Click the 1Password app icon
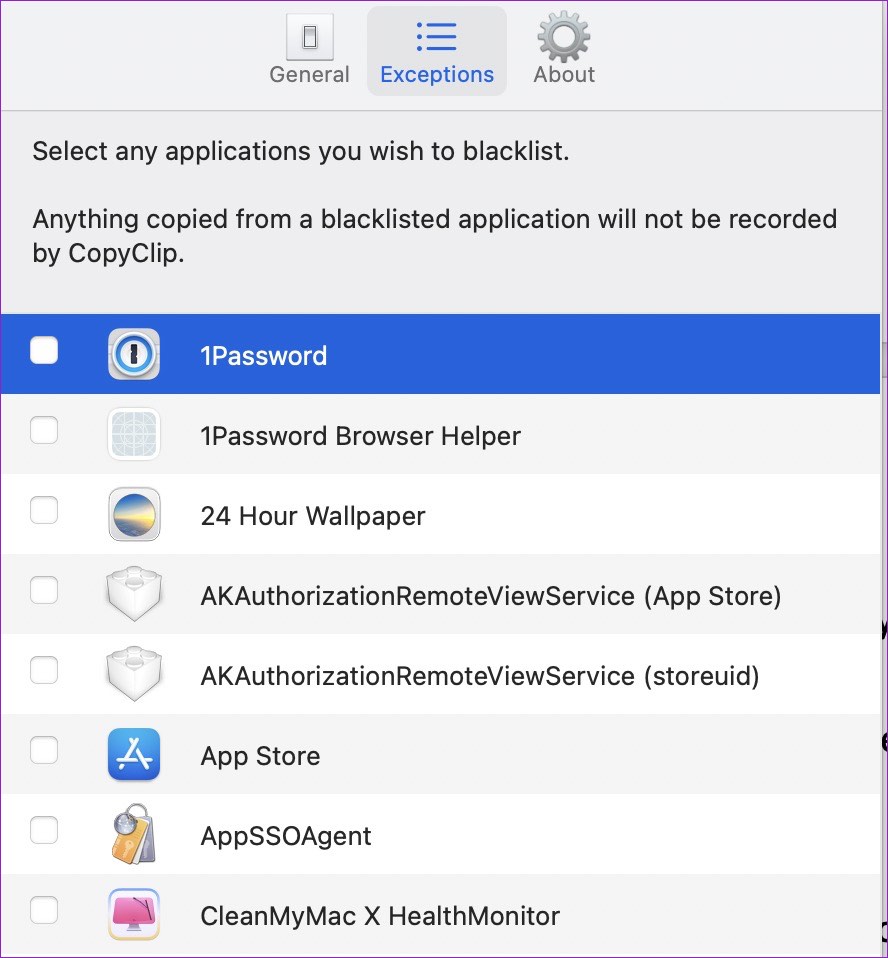The image size is (888, 958). point(134,354)
